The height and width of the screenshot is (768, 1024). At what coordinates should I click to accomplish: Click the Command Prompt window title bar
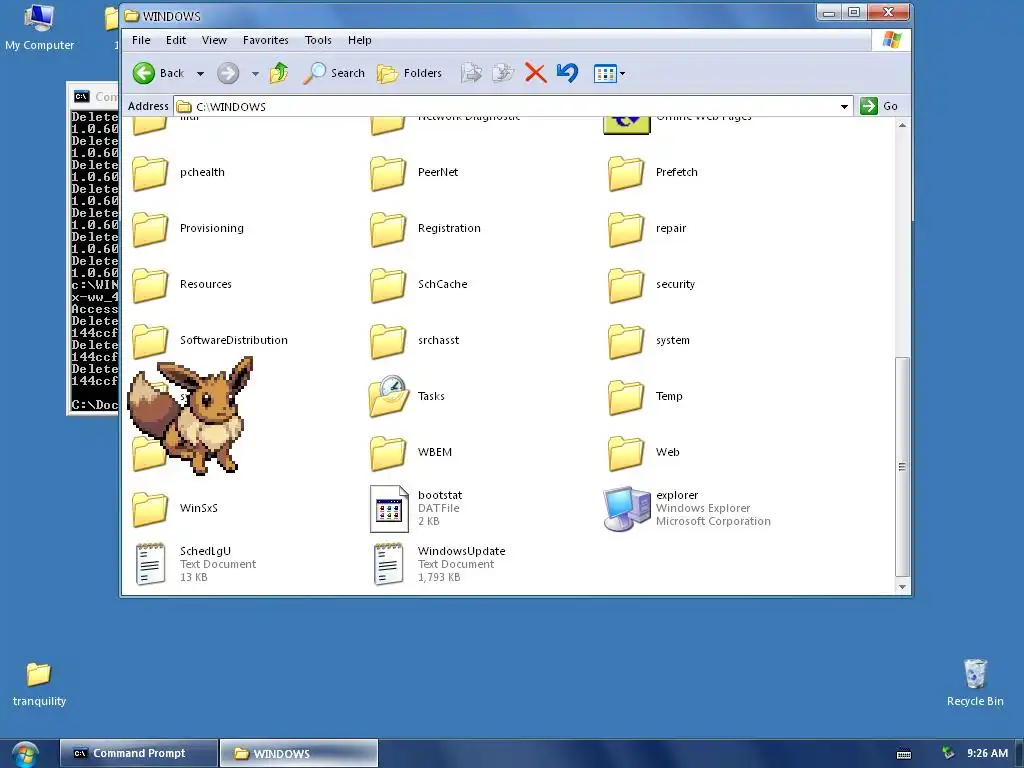[94, 97]
